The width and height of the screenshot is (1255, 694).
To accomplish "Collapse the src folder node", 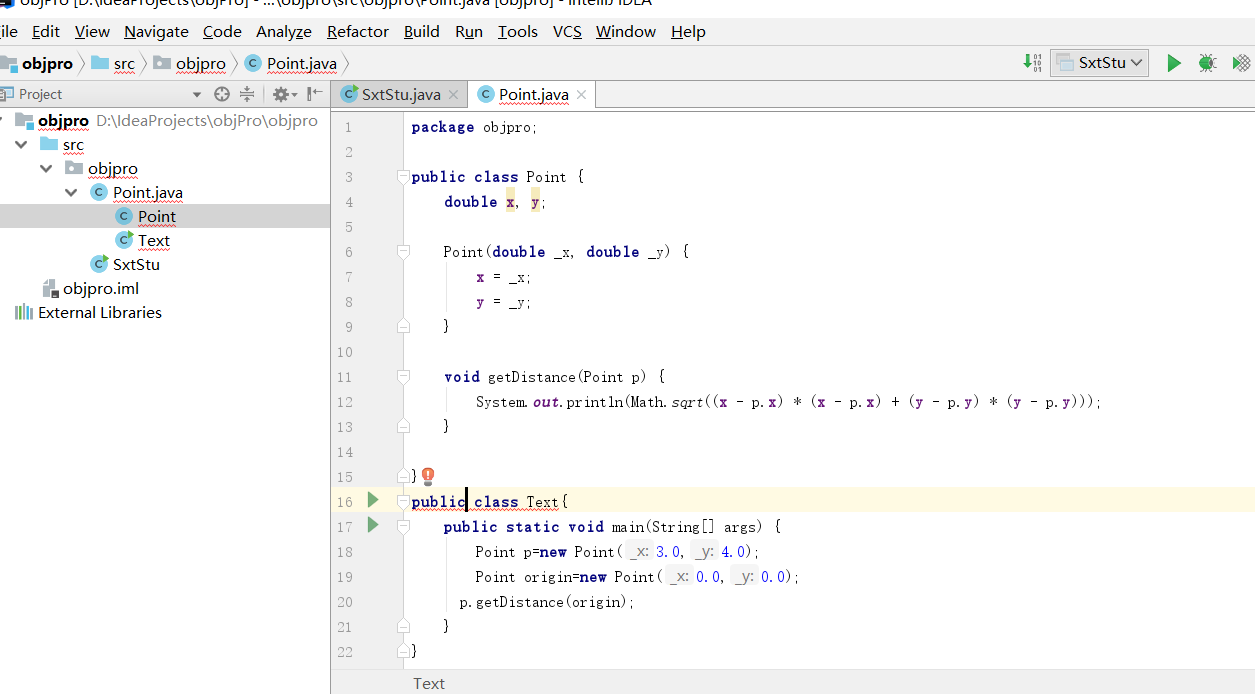I will coord(21,144).
